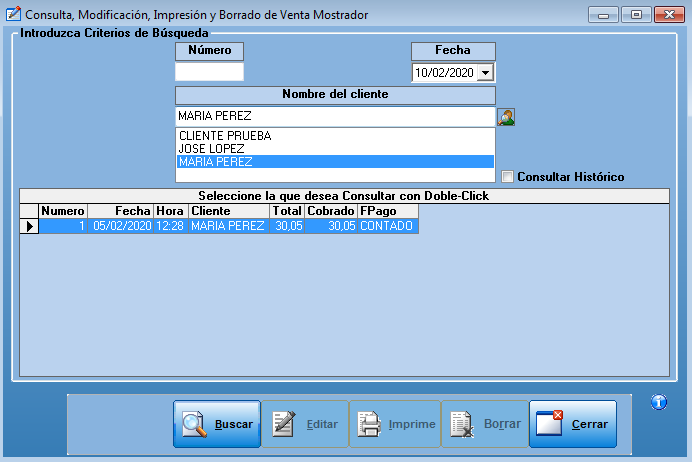Click the Numero column header
Screen dimensions: 692x462
(x=63, y=211)
